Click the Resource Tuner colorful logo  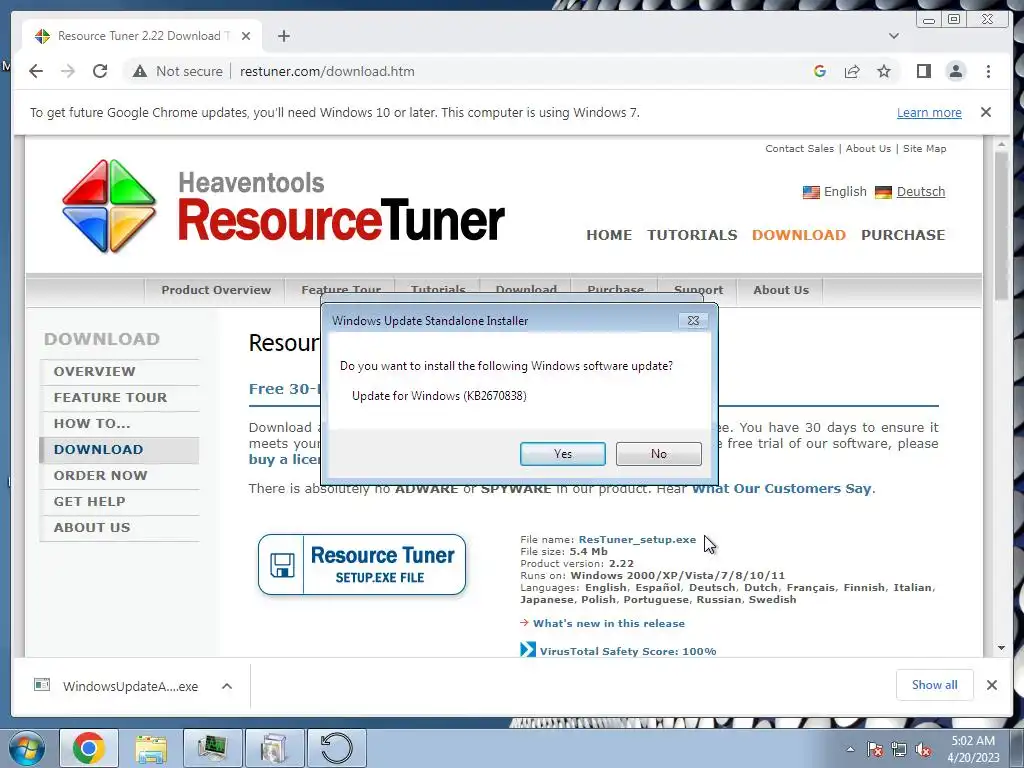pos(109,206)
